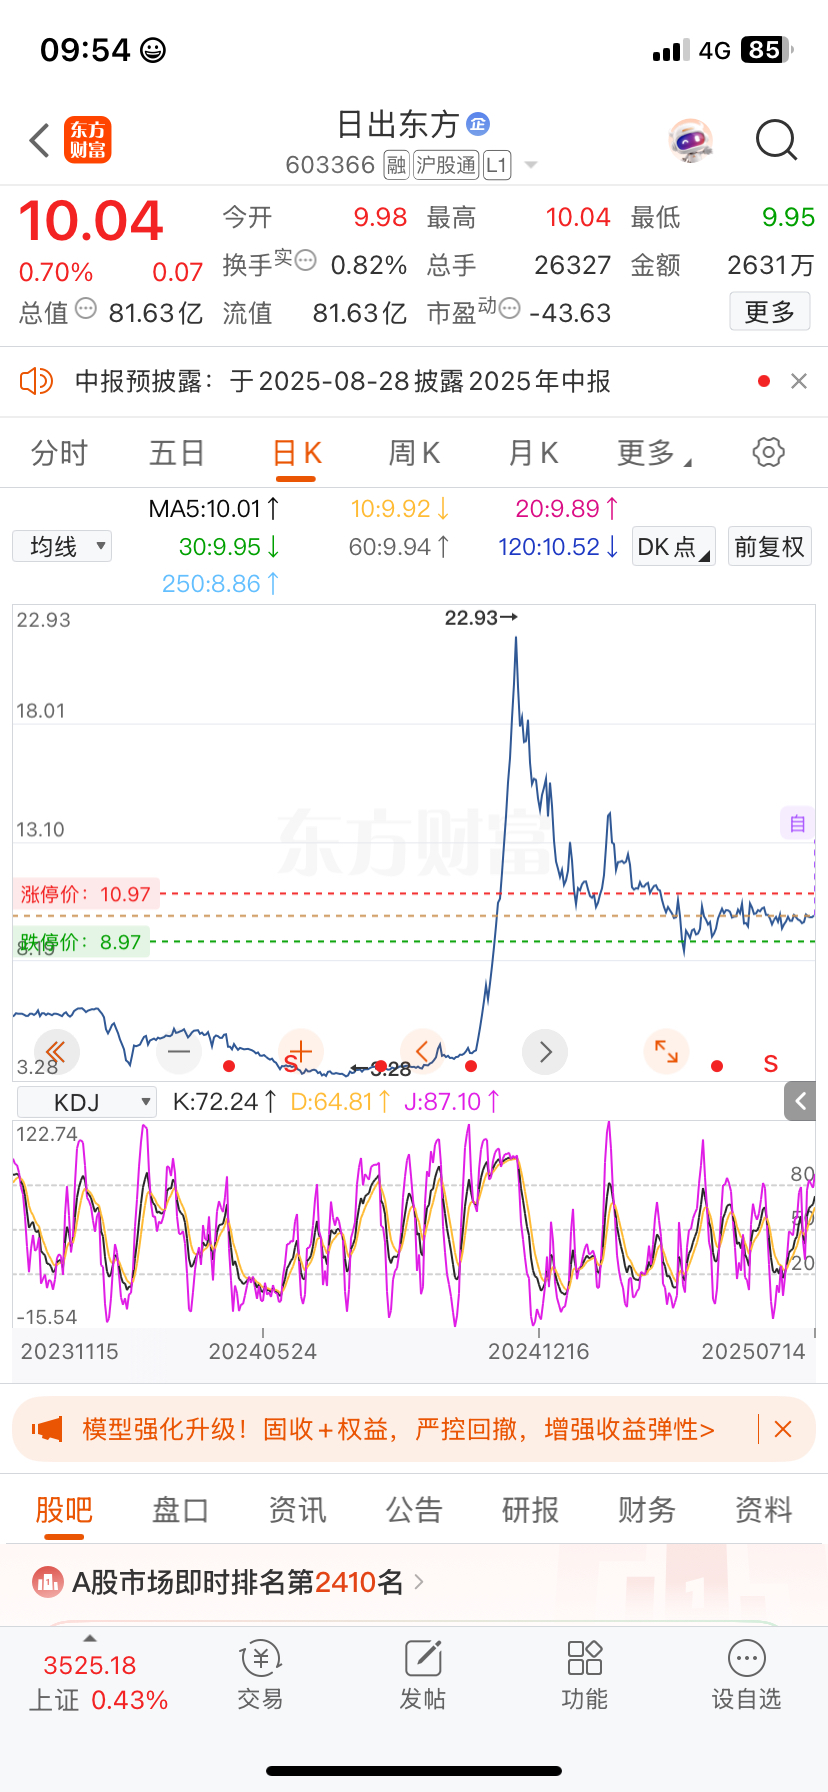Tap the fast-backward double chevron chart button
Screen dimensions: 828x1792
(x=56, y=1051)
